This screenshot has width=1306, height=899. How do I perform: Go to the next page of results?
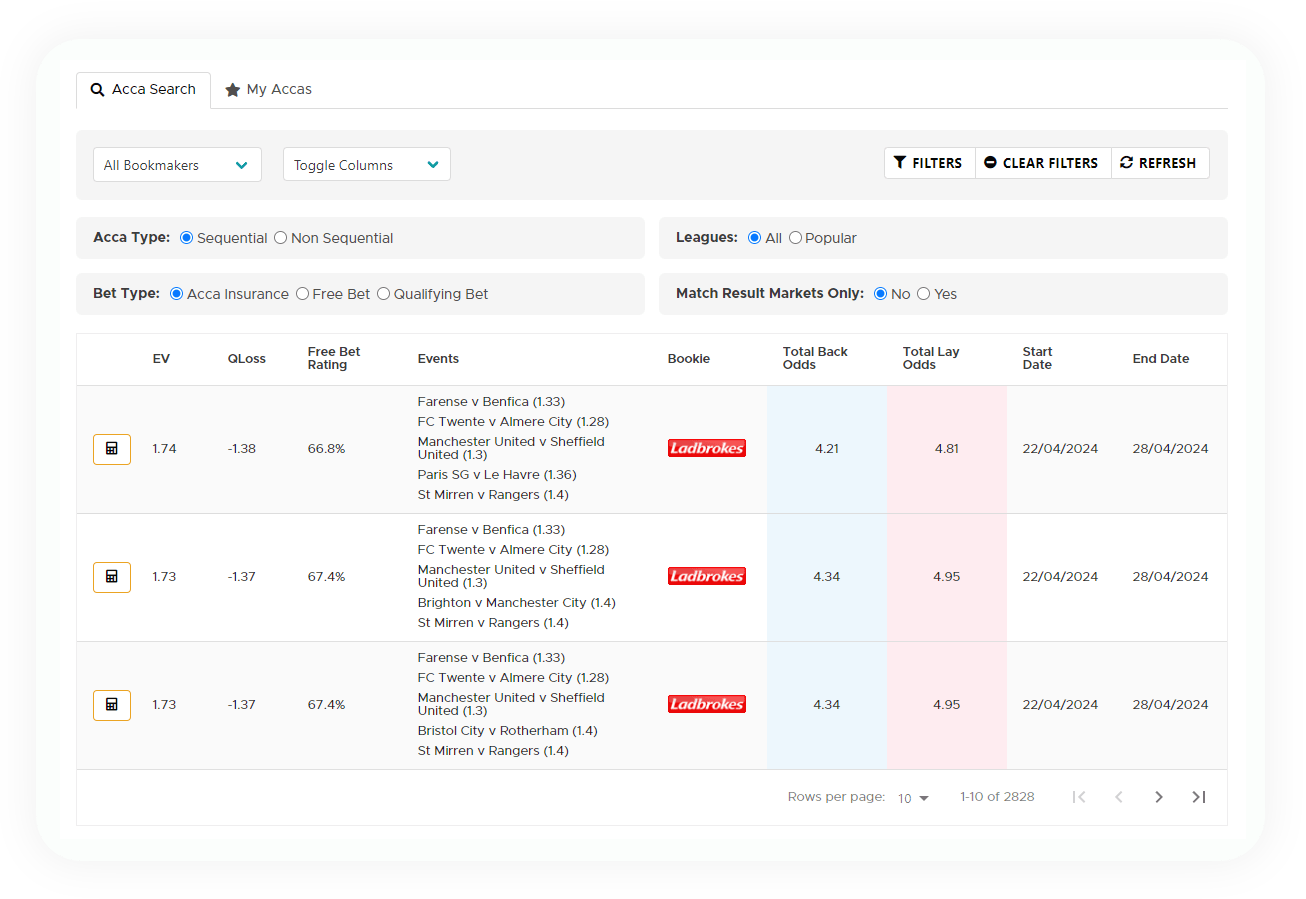1158,797
